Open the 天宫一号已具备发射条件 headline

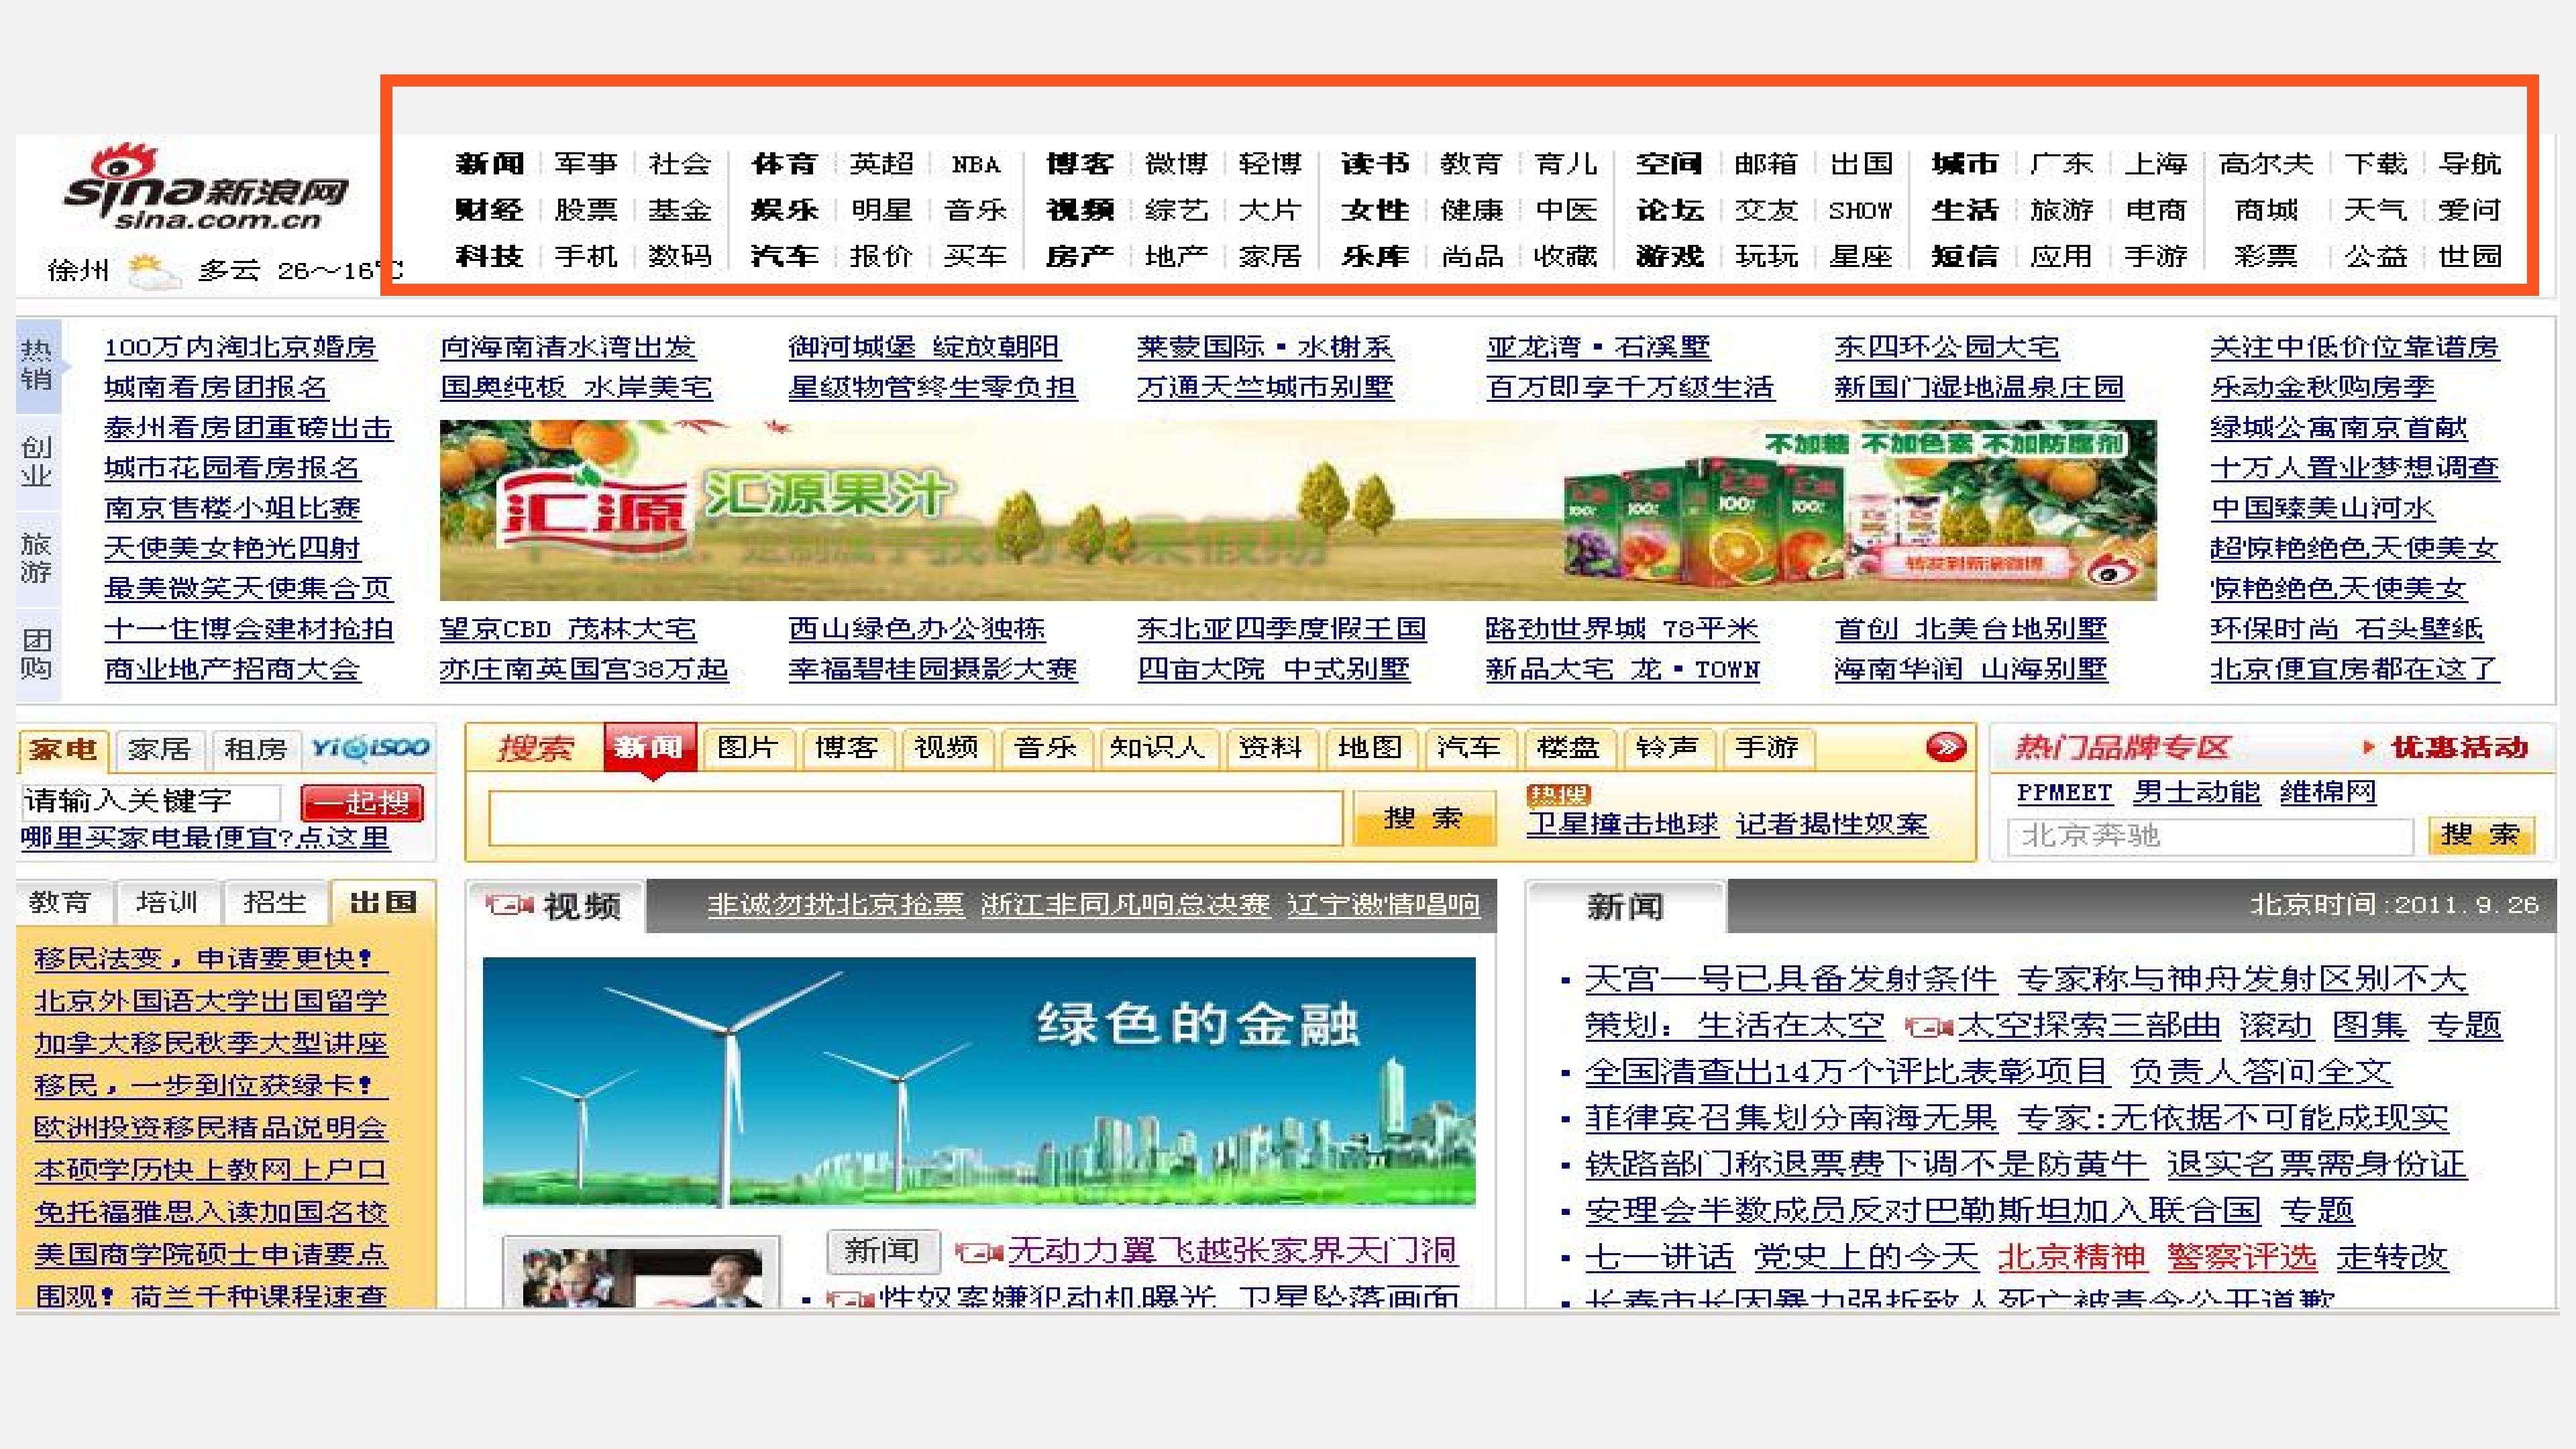coord(1791,979)
